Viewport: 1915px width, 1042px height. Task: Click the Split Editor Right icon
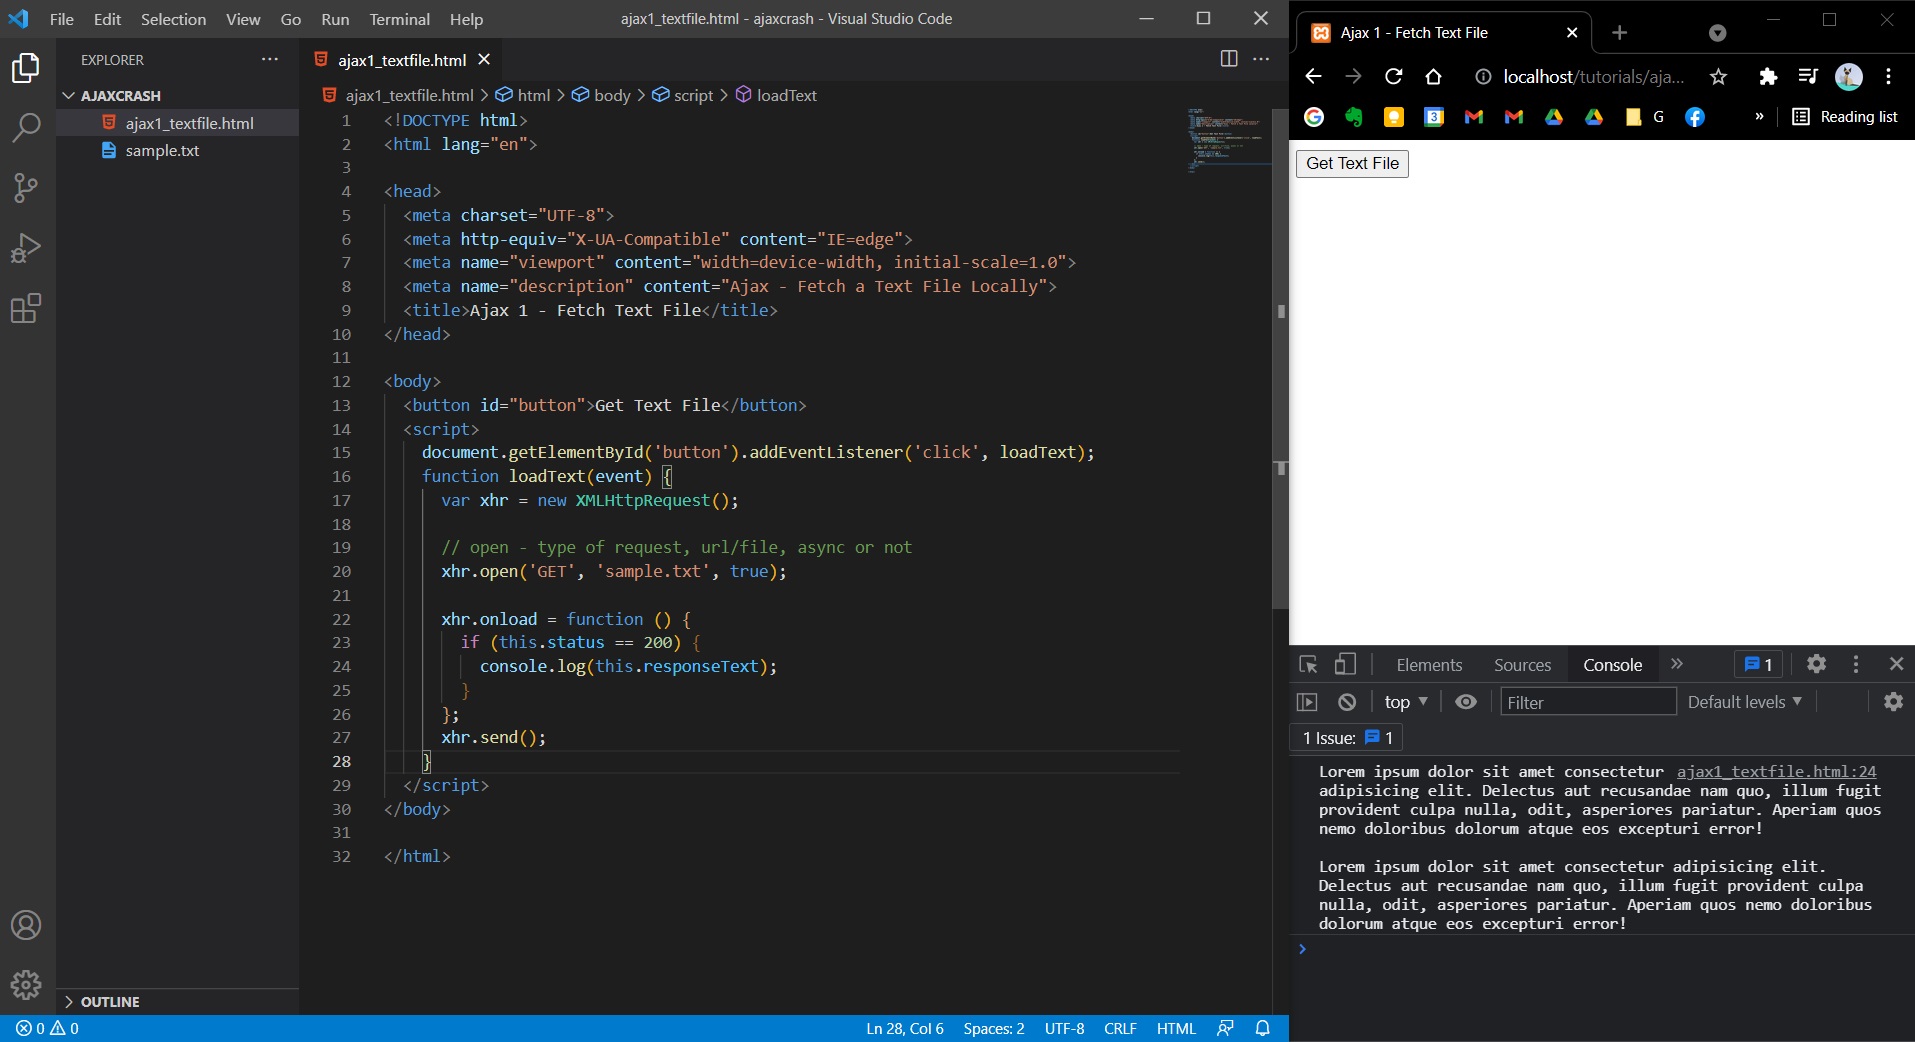point(1229,59)
